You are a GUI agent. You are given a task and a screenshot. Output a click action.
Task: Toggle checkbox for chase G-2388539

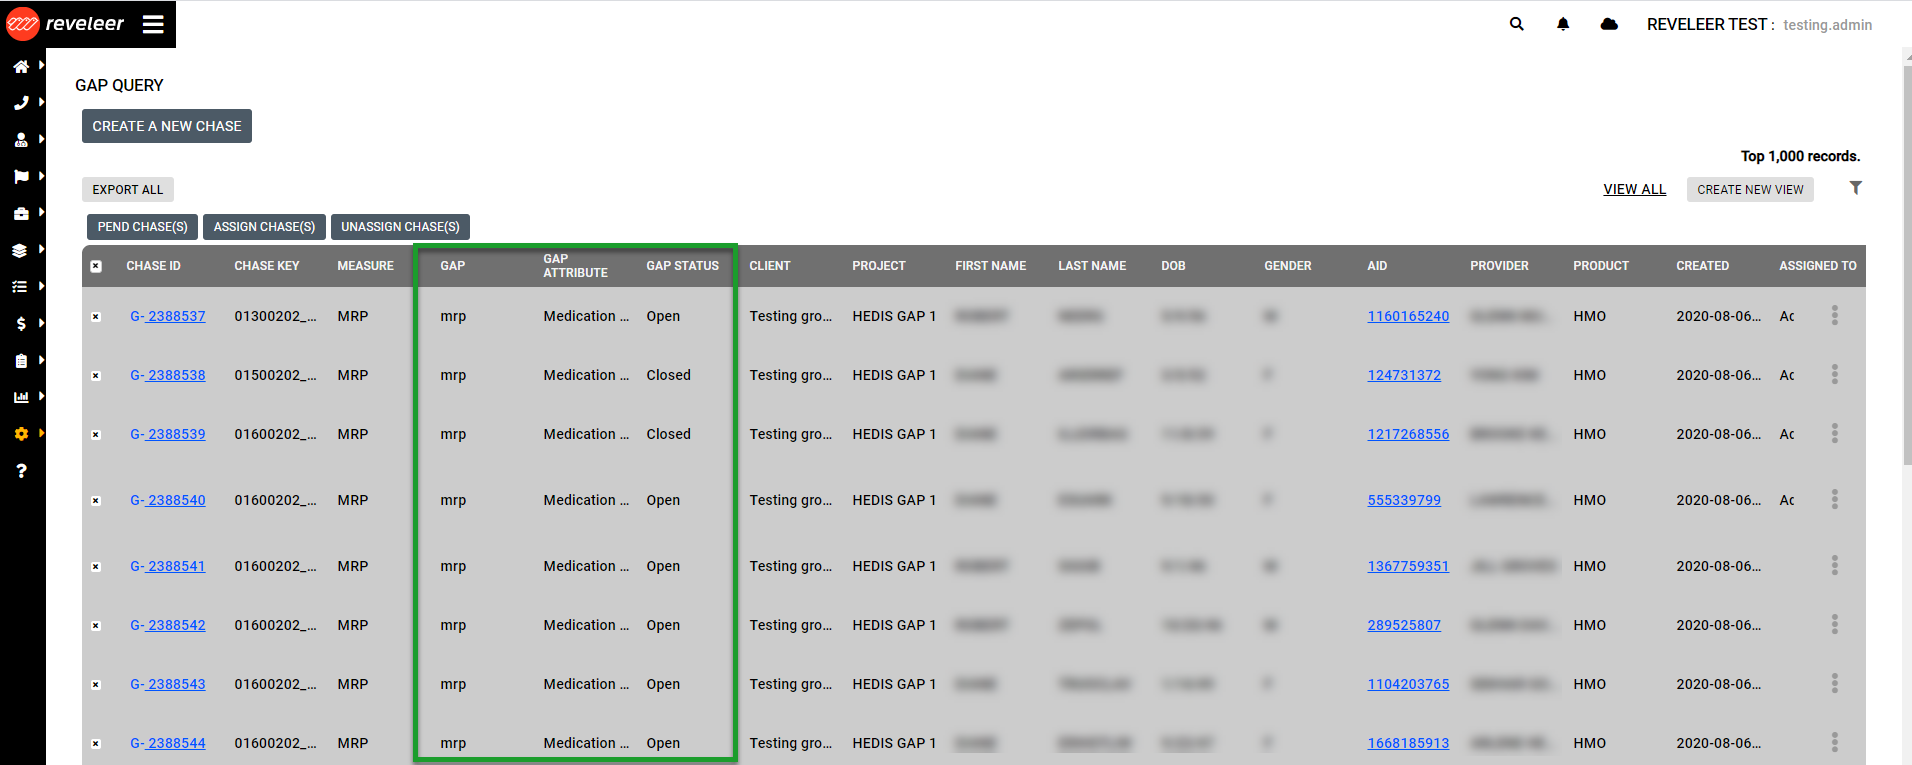(x=96, y=435)
